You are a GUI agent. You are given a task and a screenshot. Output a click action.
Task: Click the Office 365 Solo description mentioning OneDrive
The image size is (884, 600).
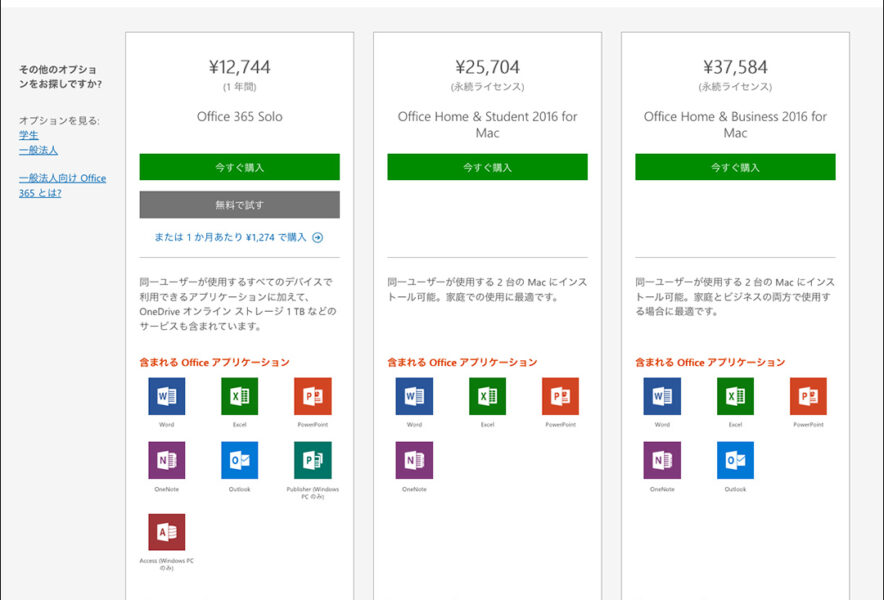238,304
